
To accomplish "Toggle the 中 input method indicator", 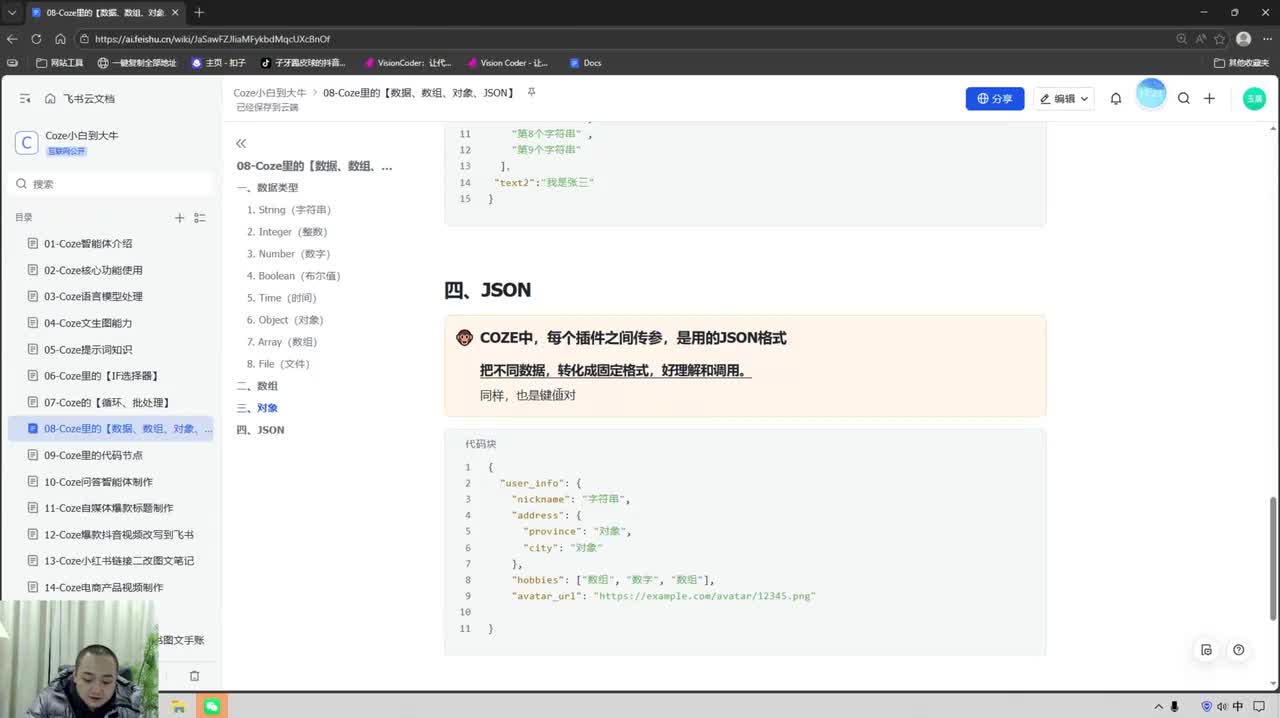I will 1237,706.
